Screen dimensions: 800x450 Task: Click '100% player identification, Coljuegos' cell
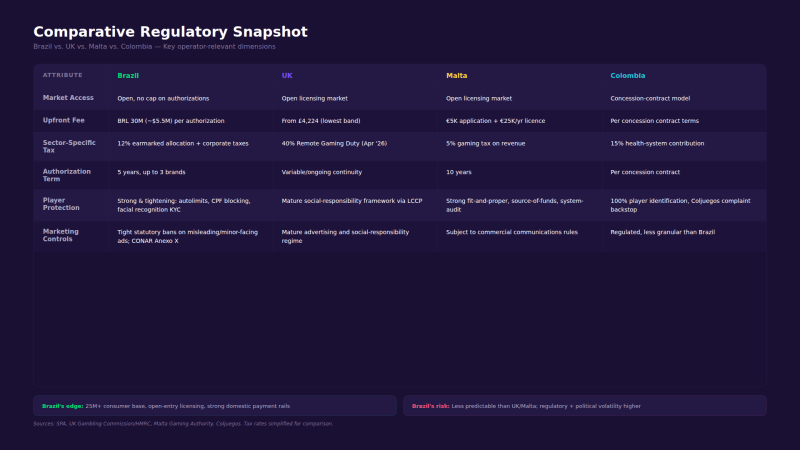680,205
